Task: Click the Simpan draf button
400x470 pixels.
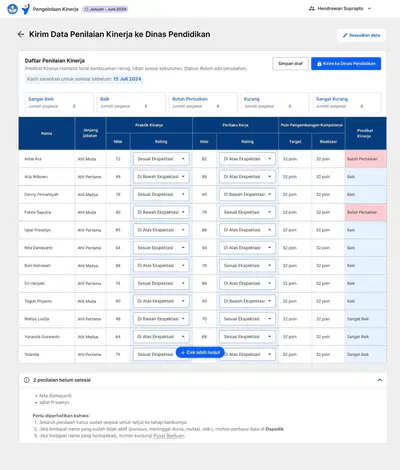Action: pos(290,64)
